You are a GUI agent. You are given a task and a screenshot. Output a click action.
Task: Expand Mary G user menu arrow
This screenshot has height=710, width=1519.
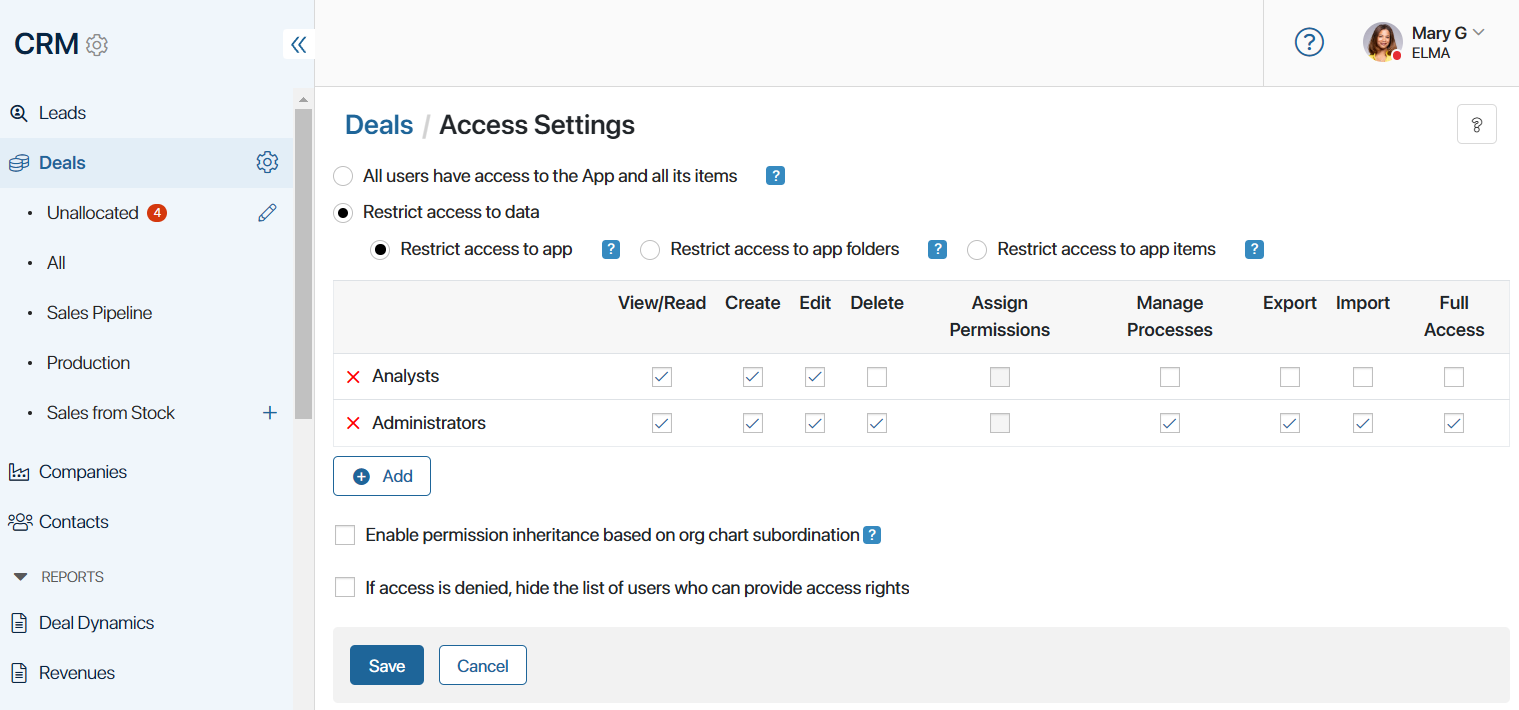tap(1479, 32)
